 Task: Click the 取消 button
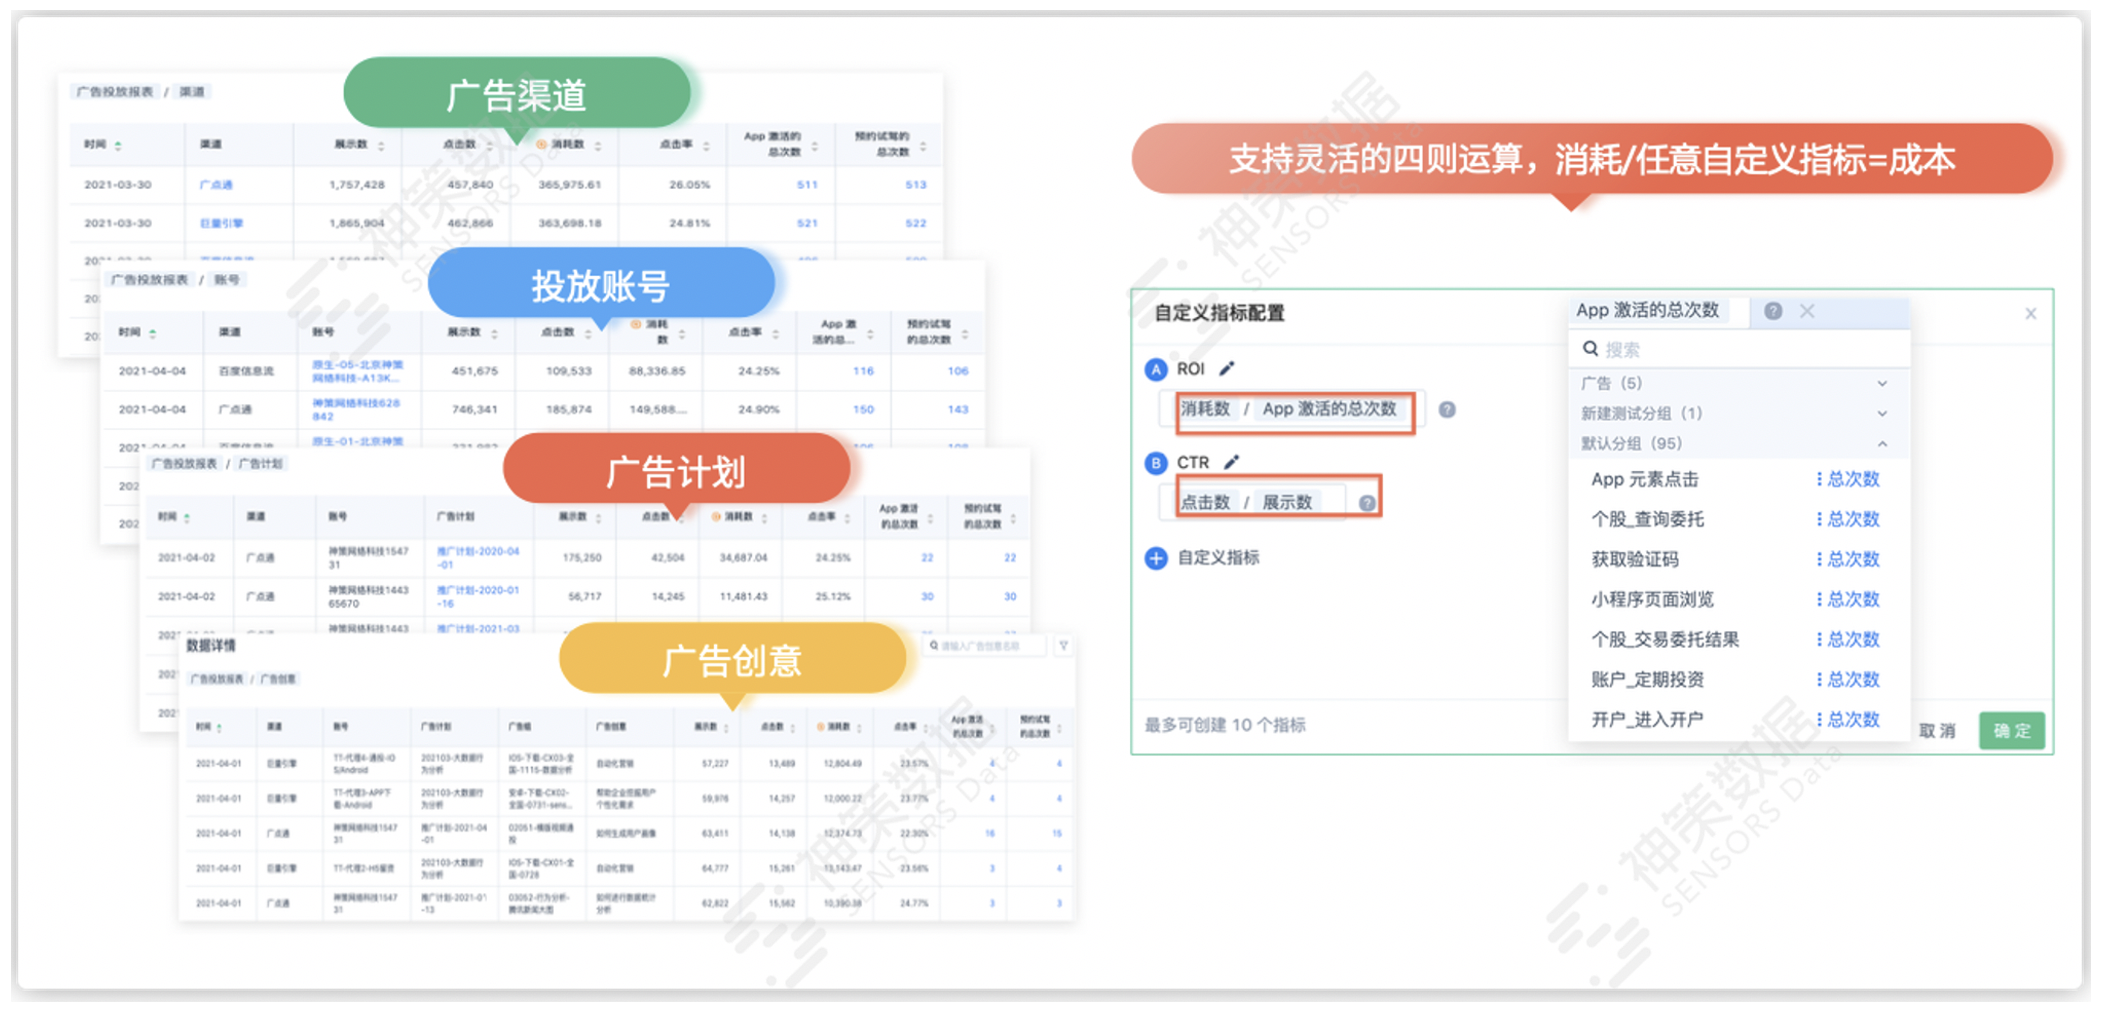[x=1937, y=731]
